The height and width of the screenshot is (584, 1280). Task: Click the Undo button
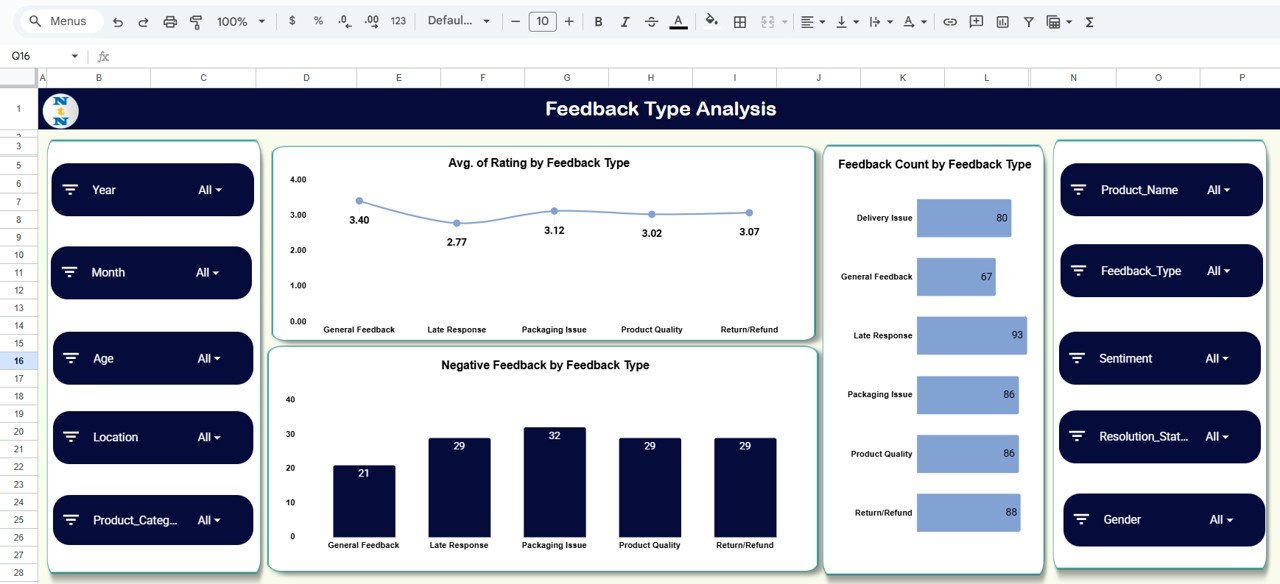pos(117,21)
